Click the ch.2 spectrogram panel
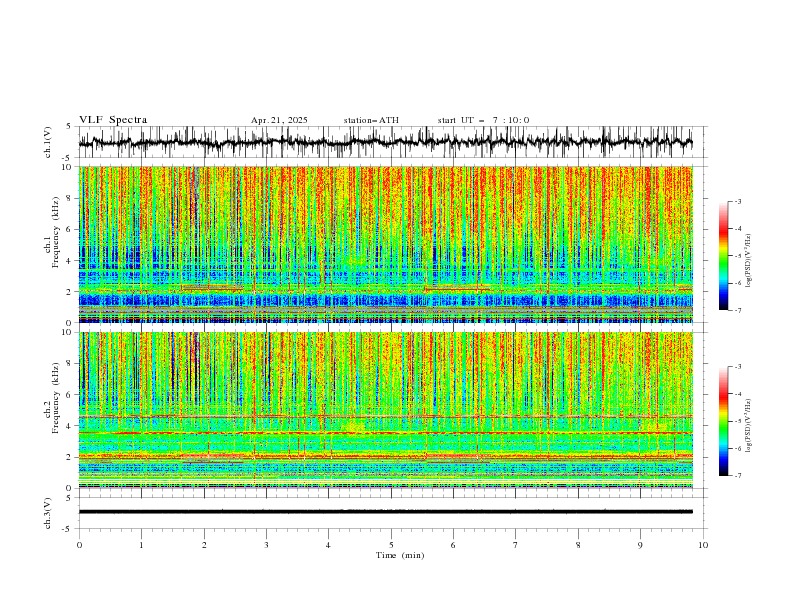Image resolution: width=792 pixels, height=612 pixels. 386,410
